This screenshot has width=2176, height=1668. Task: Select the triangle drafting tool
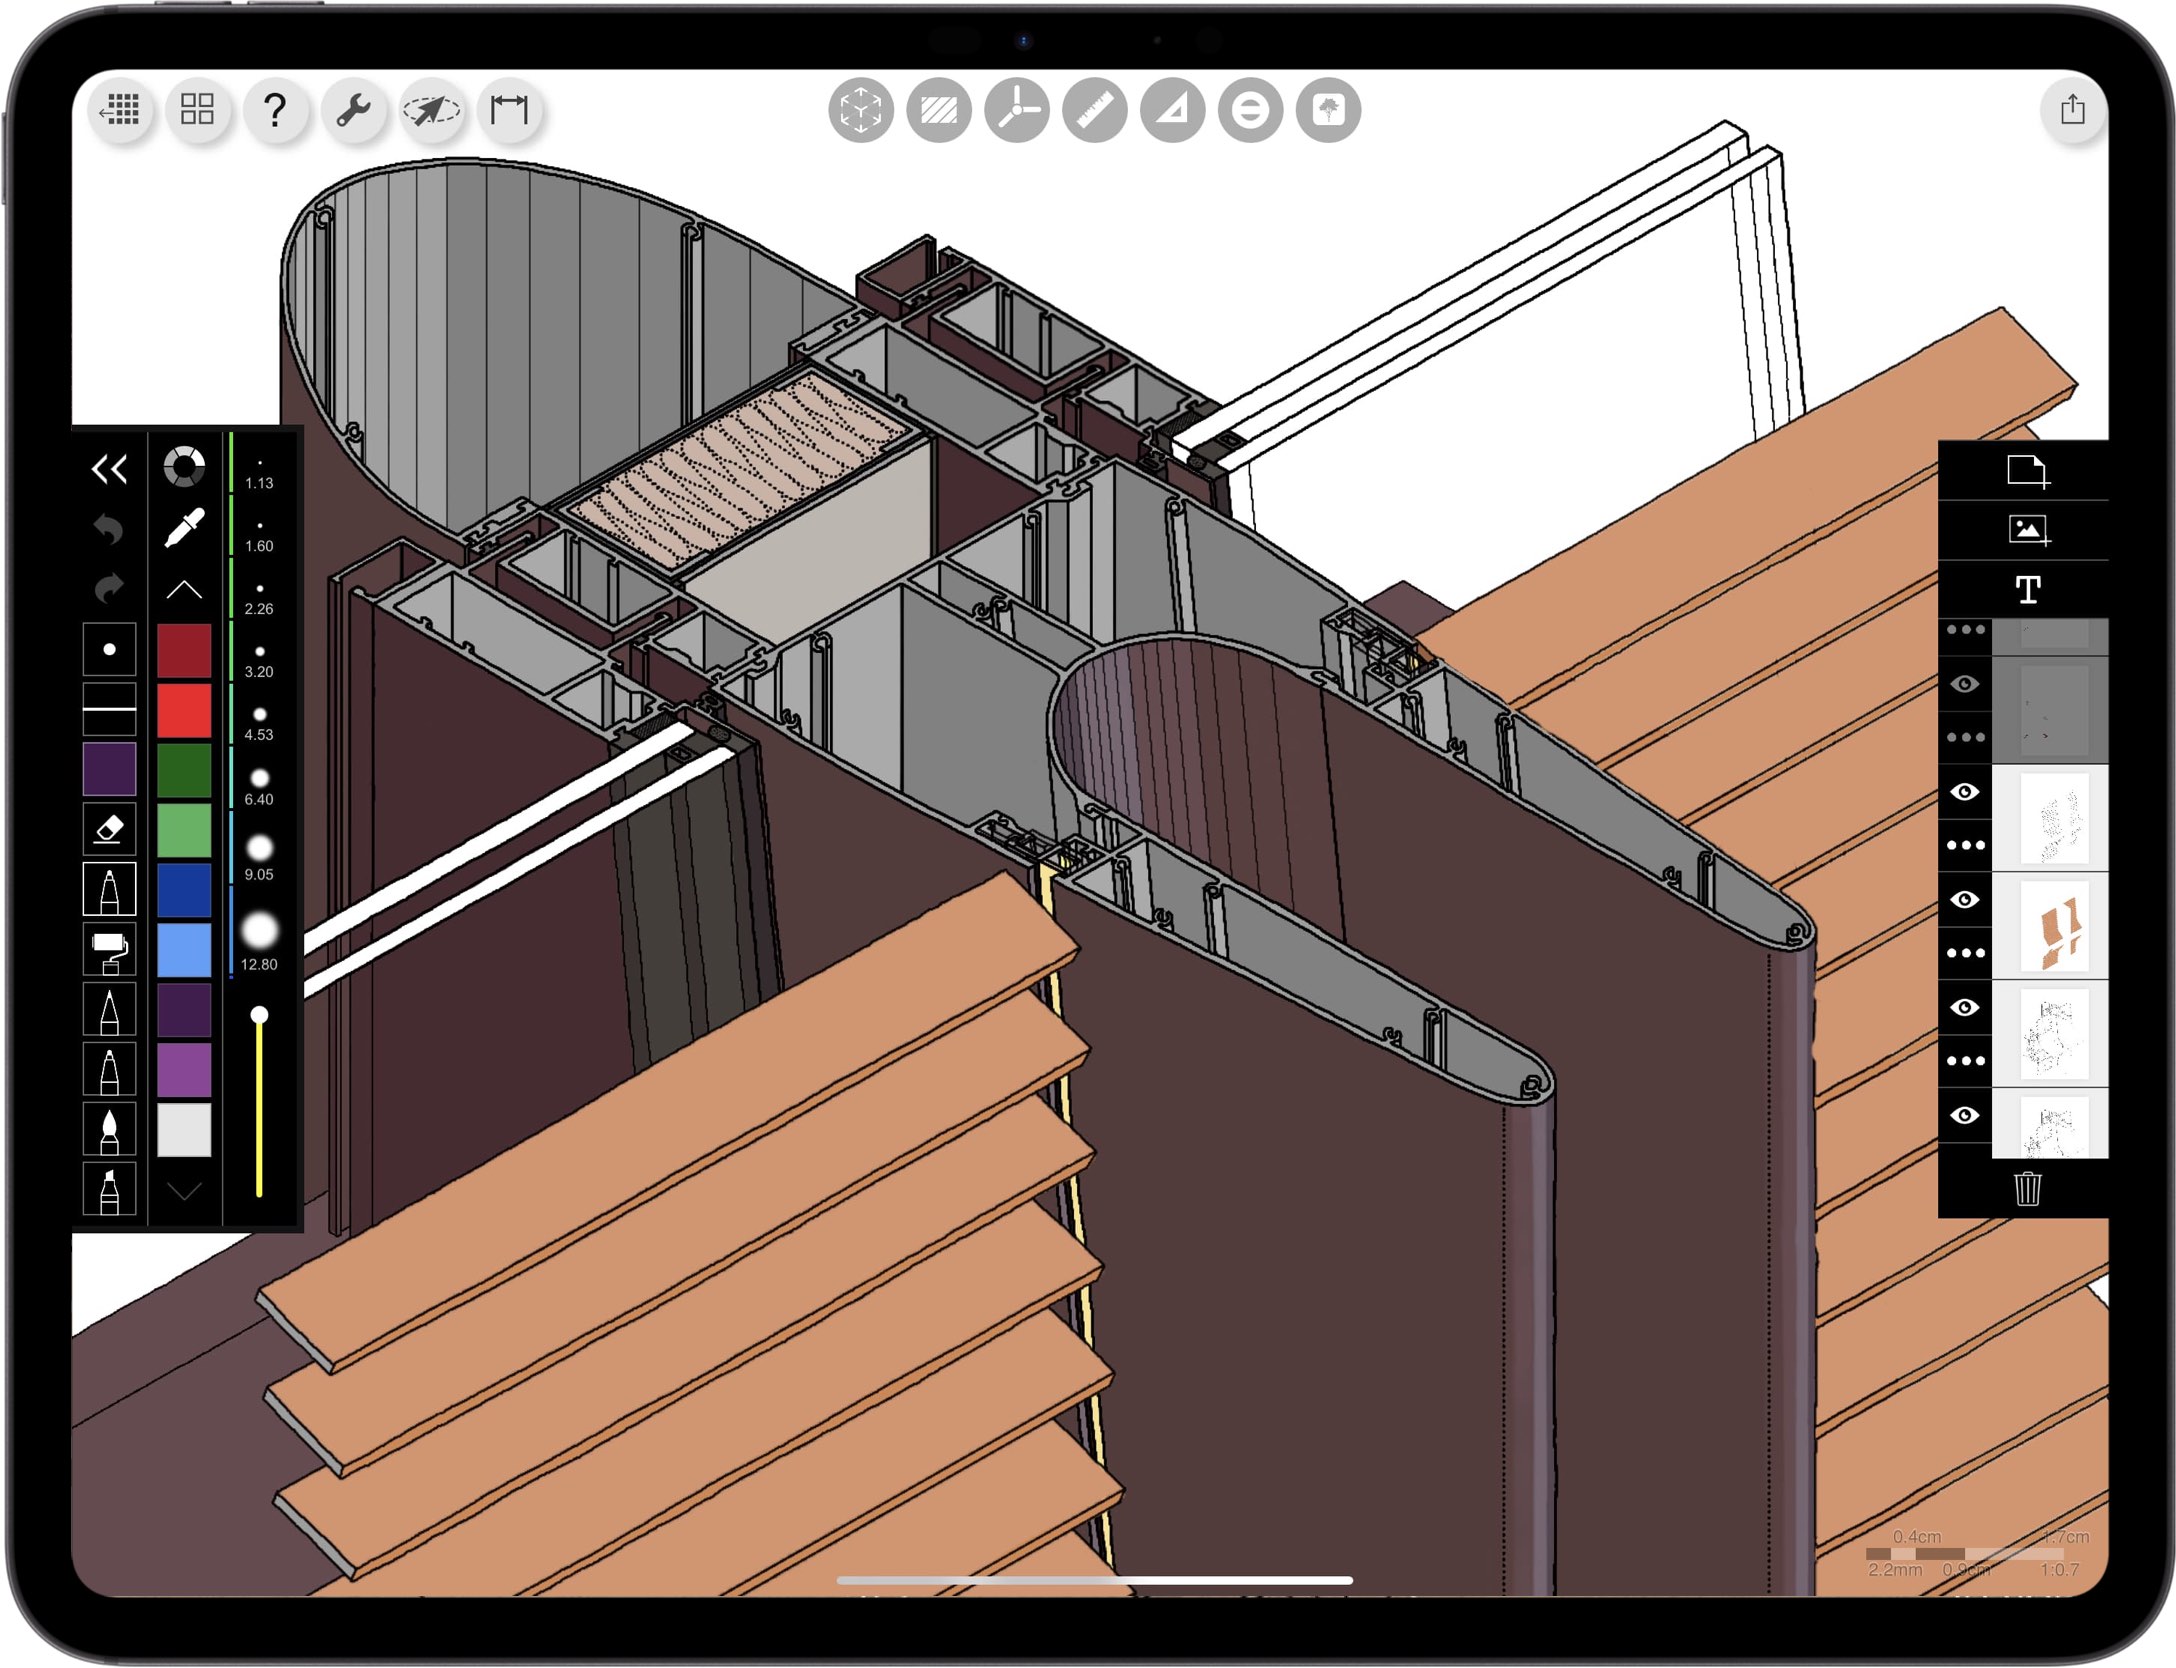1172,110
